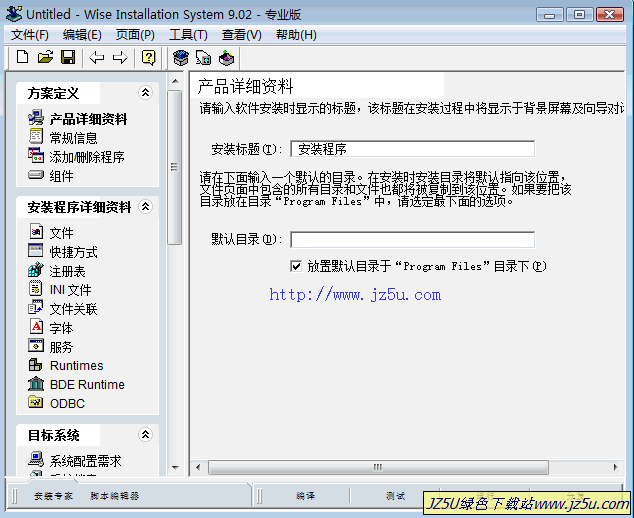634x518 pixels.
Task: Select 添加/删除程序 in the sidebar
Action: coord(87,157)
